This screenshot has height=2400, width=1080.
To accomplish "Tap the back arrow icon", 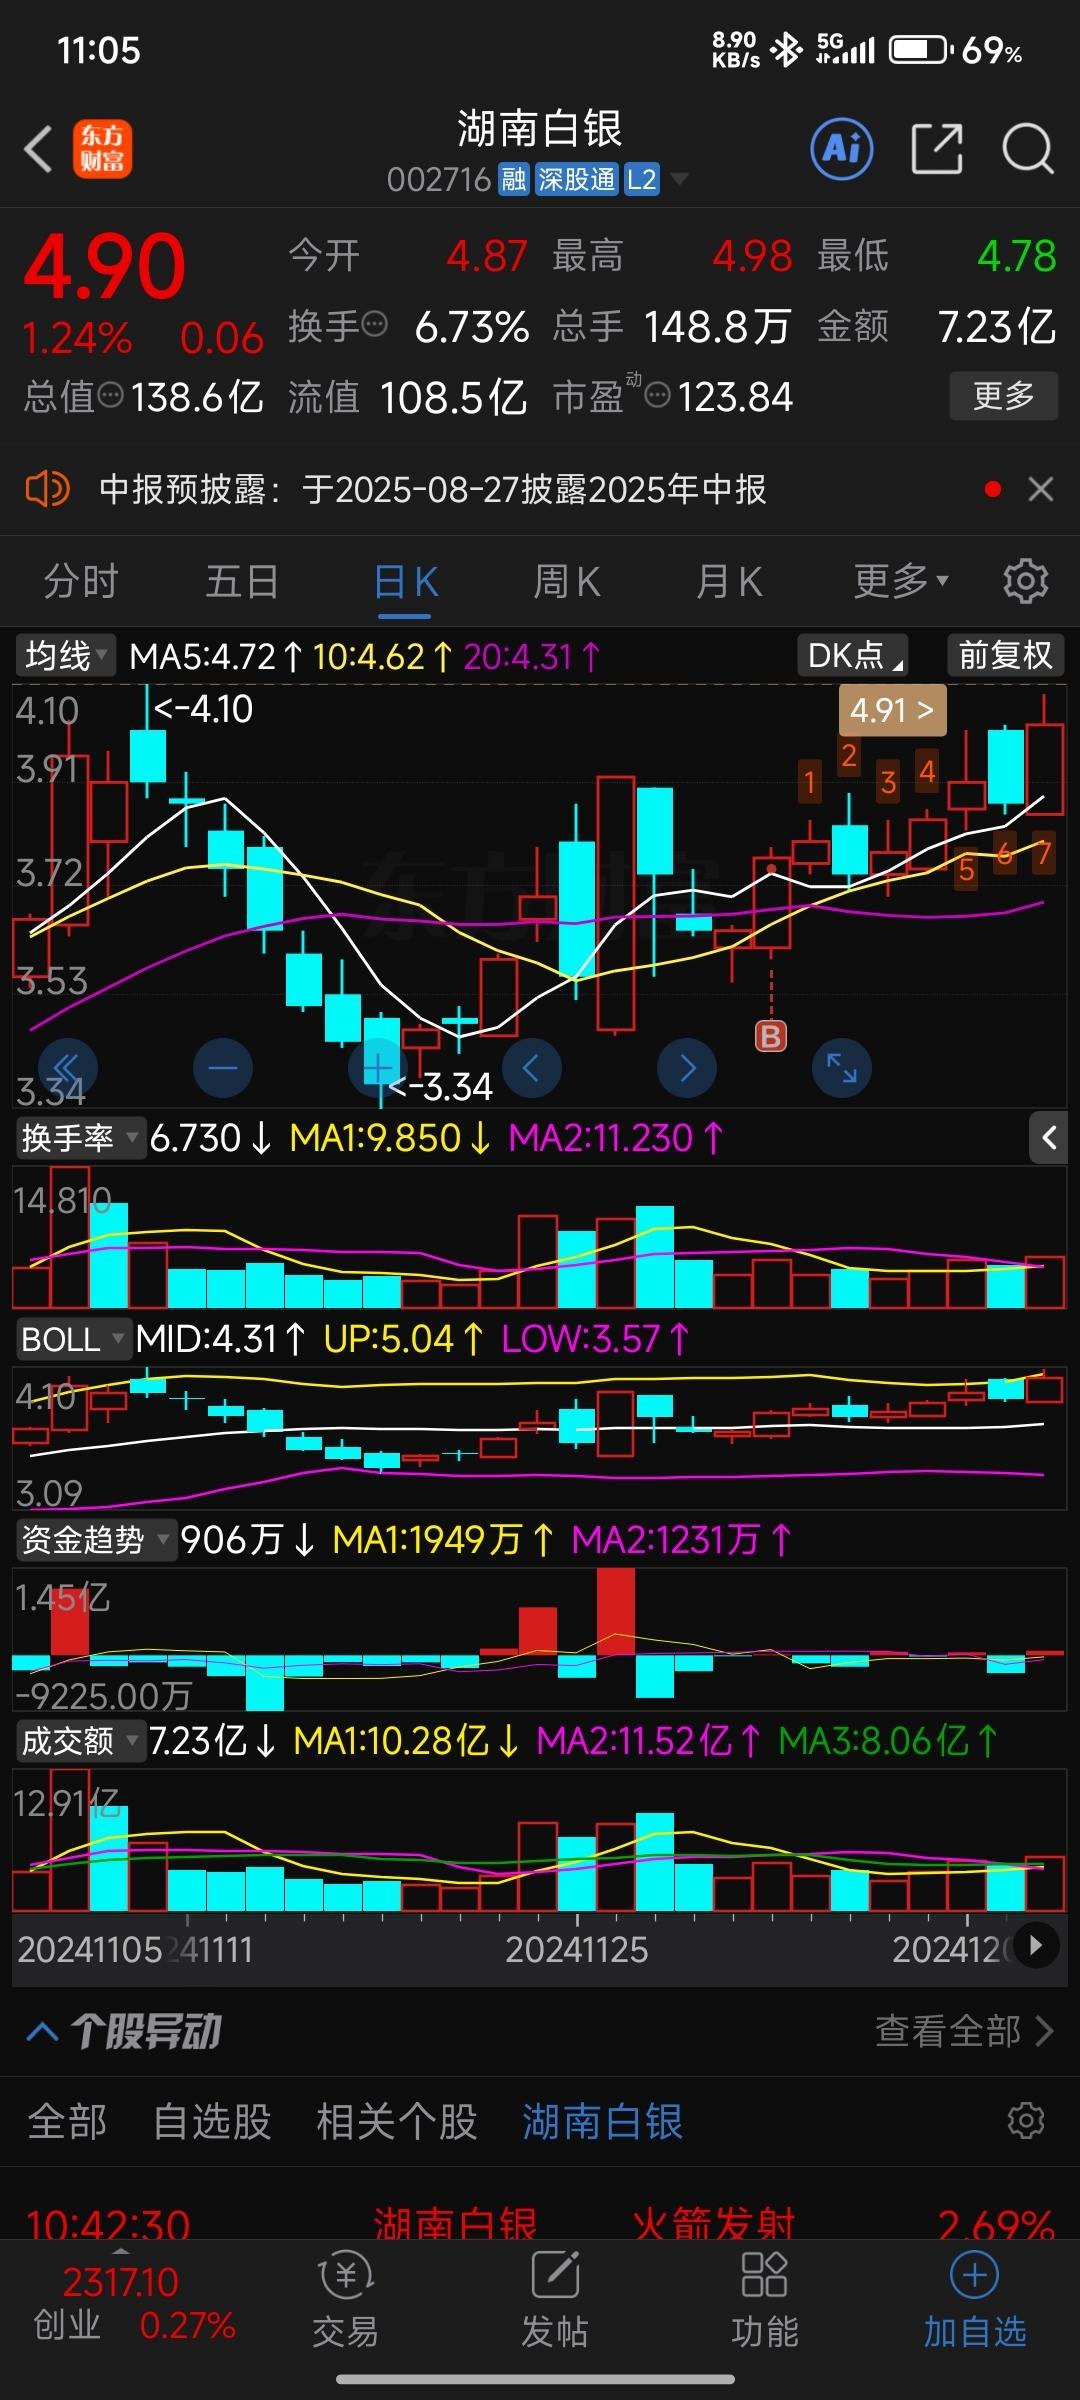I will (x=38, y=150).
